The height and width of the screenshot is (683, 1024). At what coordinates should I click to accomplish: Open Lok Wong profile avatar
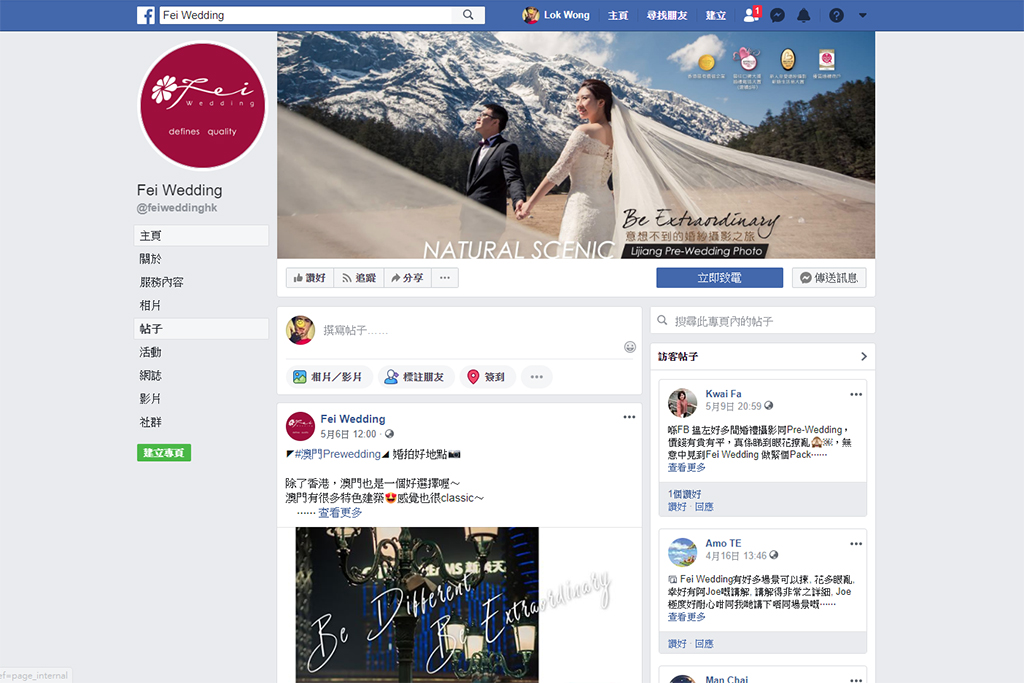(530, 15)
